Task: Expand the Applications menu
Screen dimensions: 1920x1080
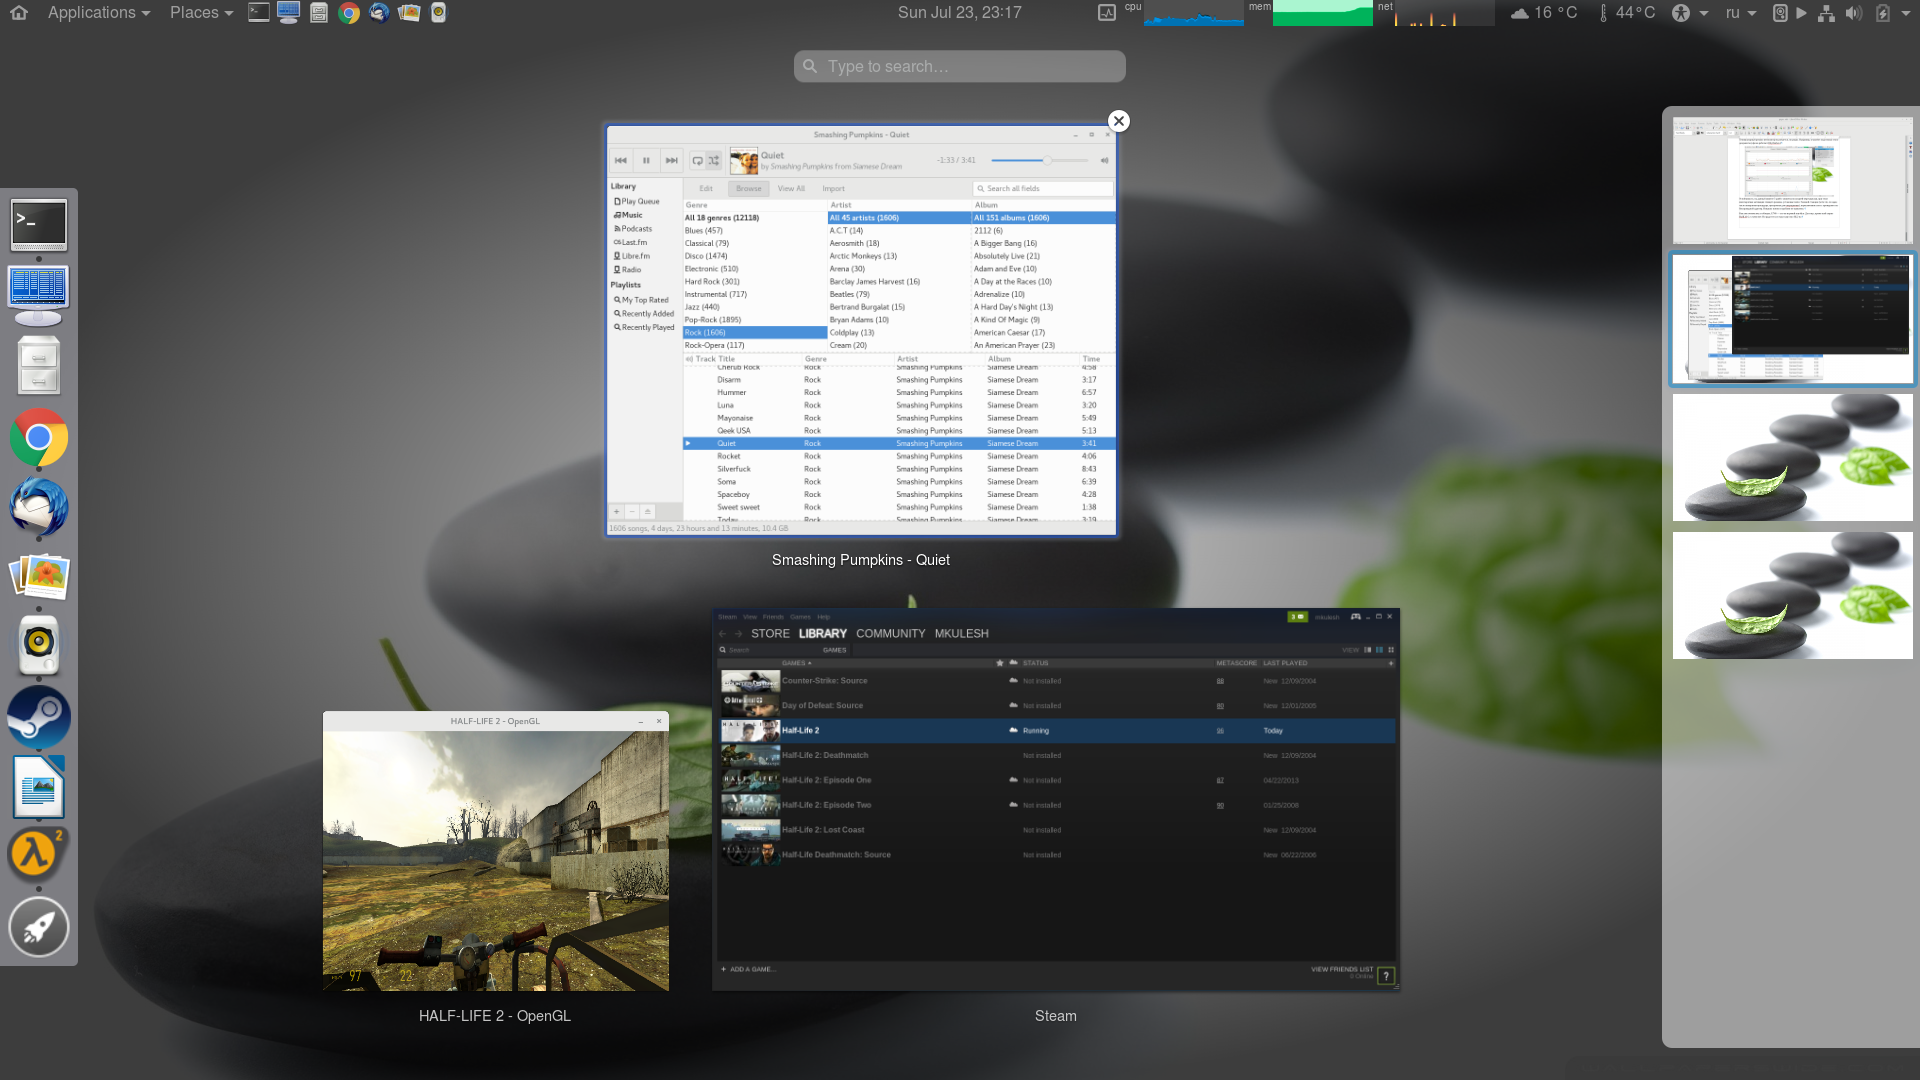Action: pos(98,13)
